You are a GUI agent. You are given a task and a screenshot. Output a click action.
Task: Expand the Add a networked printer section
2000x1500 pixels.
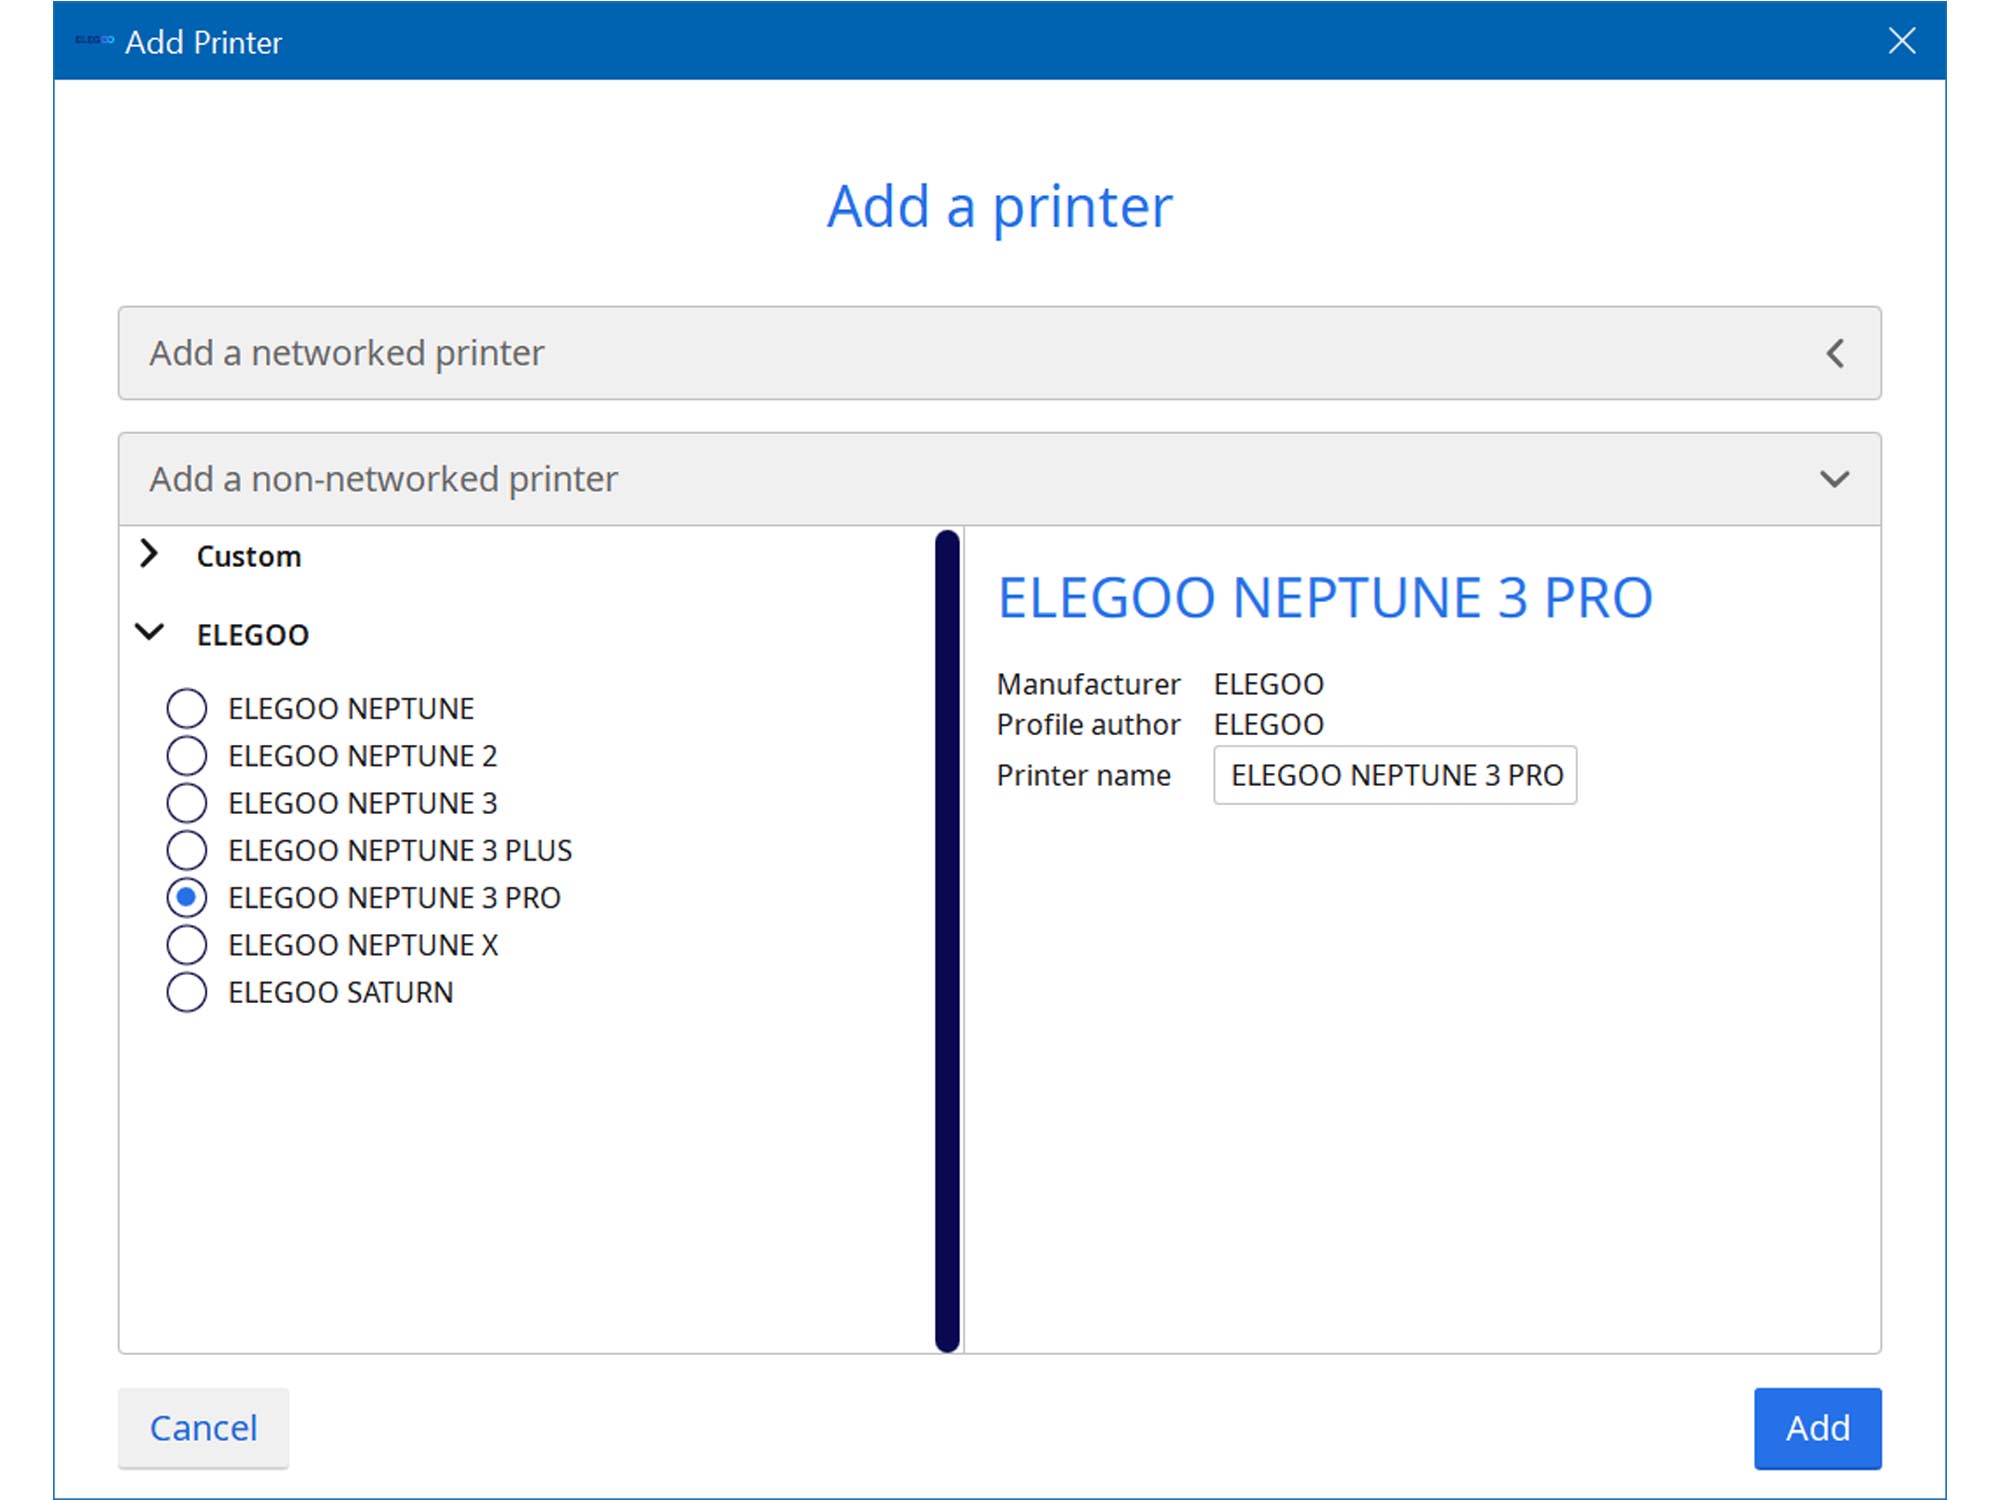point(1000,353)
